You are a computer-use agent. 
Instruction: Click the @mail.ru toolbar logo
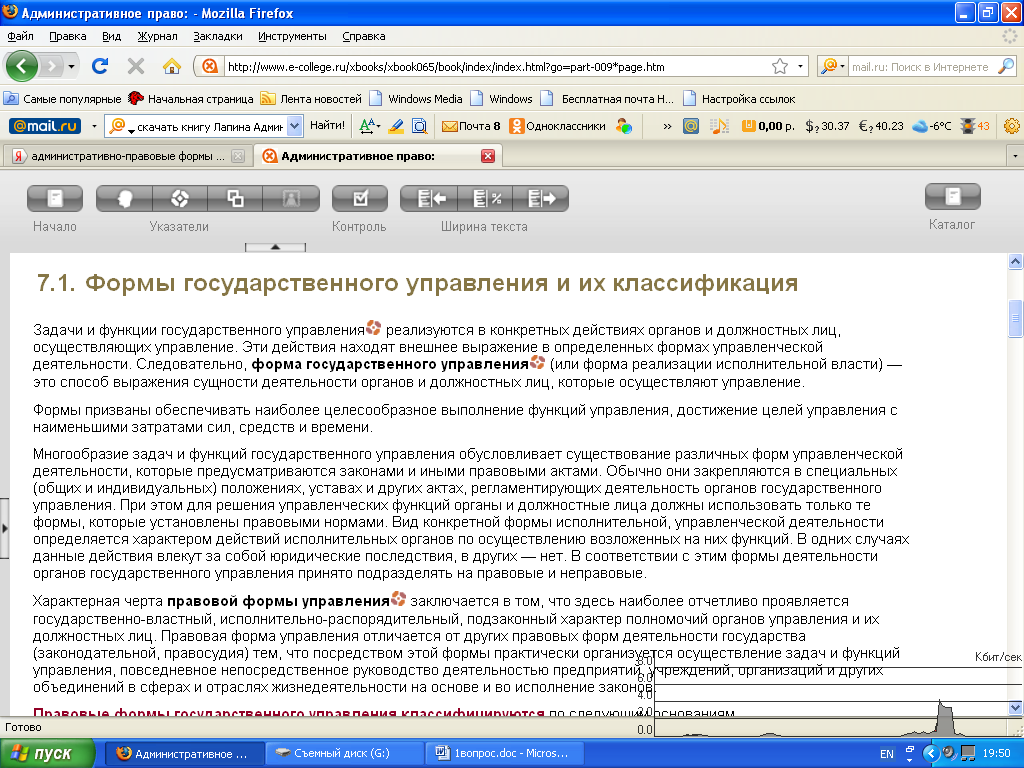(44, 126)
